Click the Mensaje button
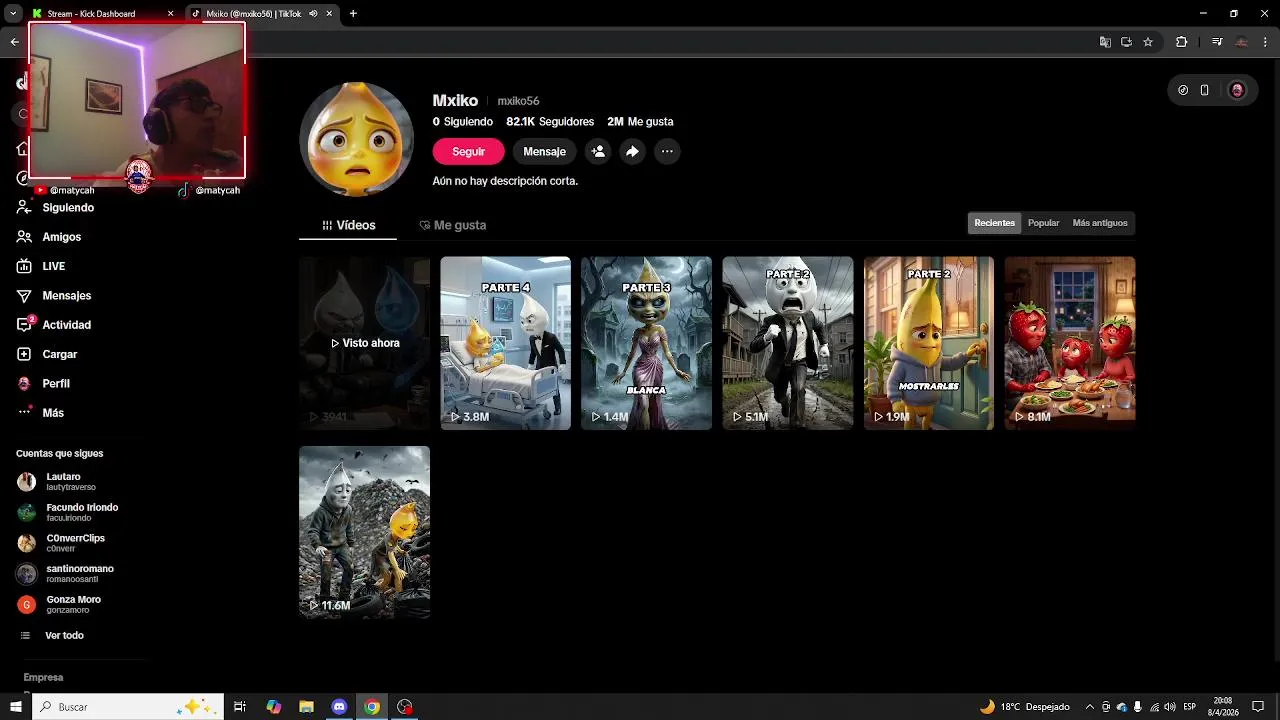 [x=544, y=151]
